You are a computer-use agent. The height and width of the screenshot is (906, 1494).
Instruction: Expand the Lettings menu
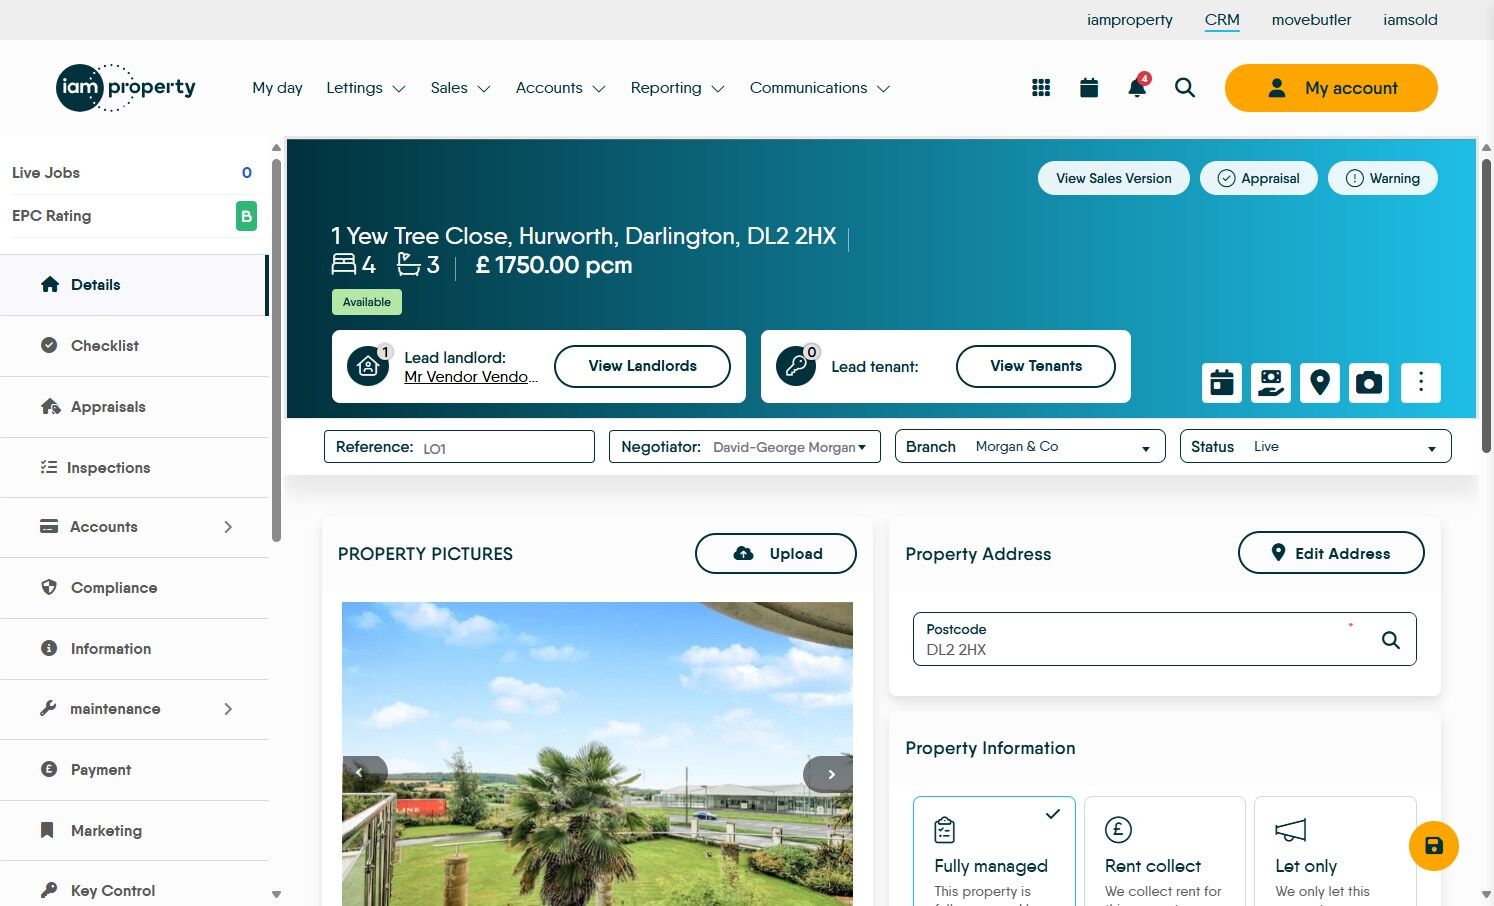[x=366, y=88]
